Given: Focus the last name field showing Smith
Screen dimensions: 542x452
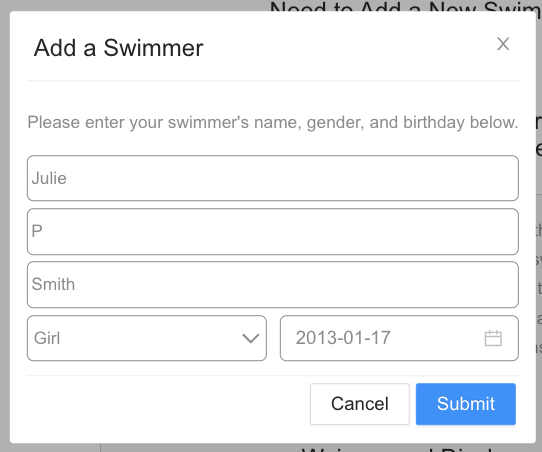Looking at the screenshot, I should pyautogui.click(x=273, y=284).
